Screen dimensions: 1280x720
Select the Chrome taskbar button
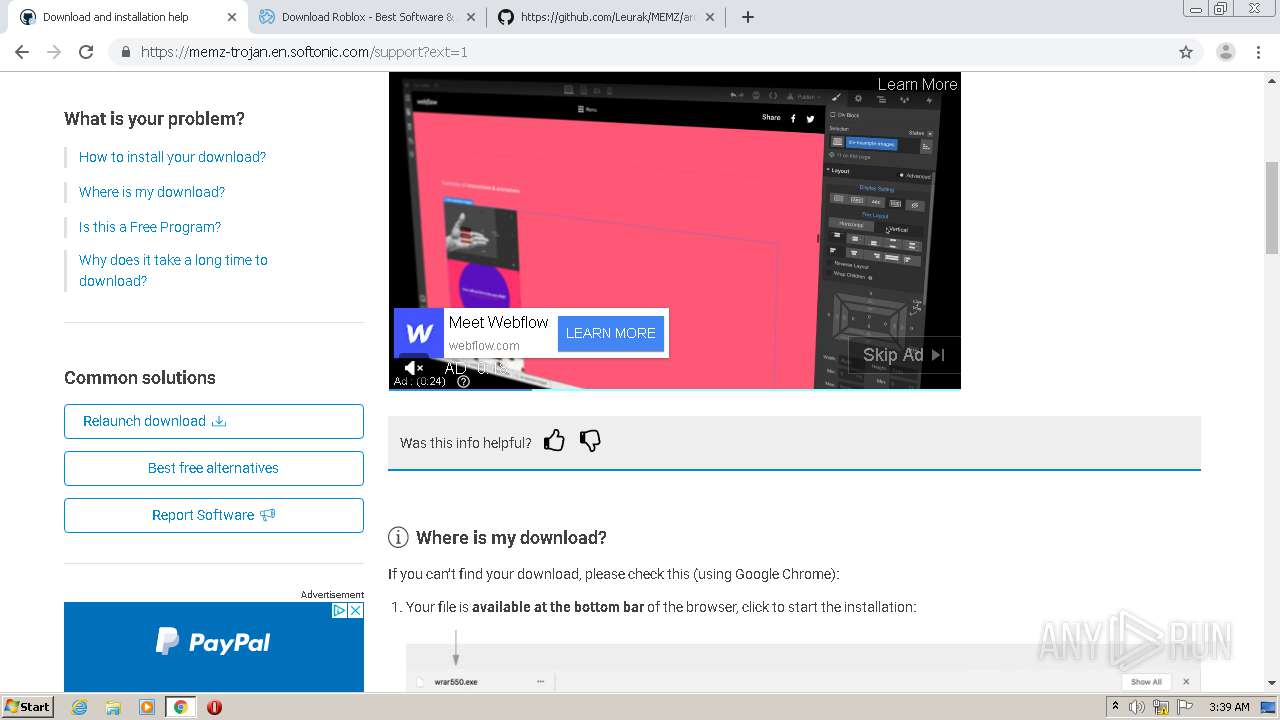click(180, 707)
